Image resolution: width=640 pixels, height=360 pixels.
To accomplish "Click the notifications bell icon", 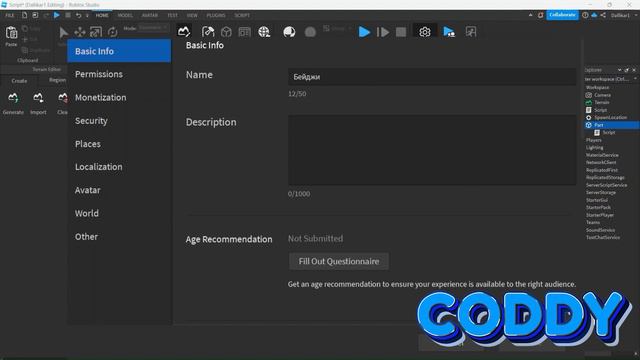I will point(540,15).
